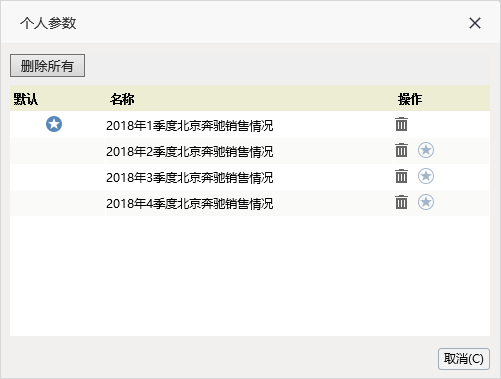Select the 2018年1季度北京奔驰销售情况 row name
501x379 pixels.
190,126
